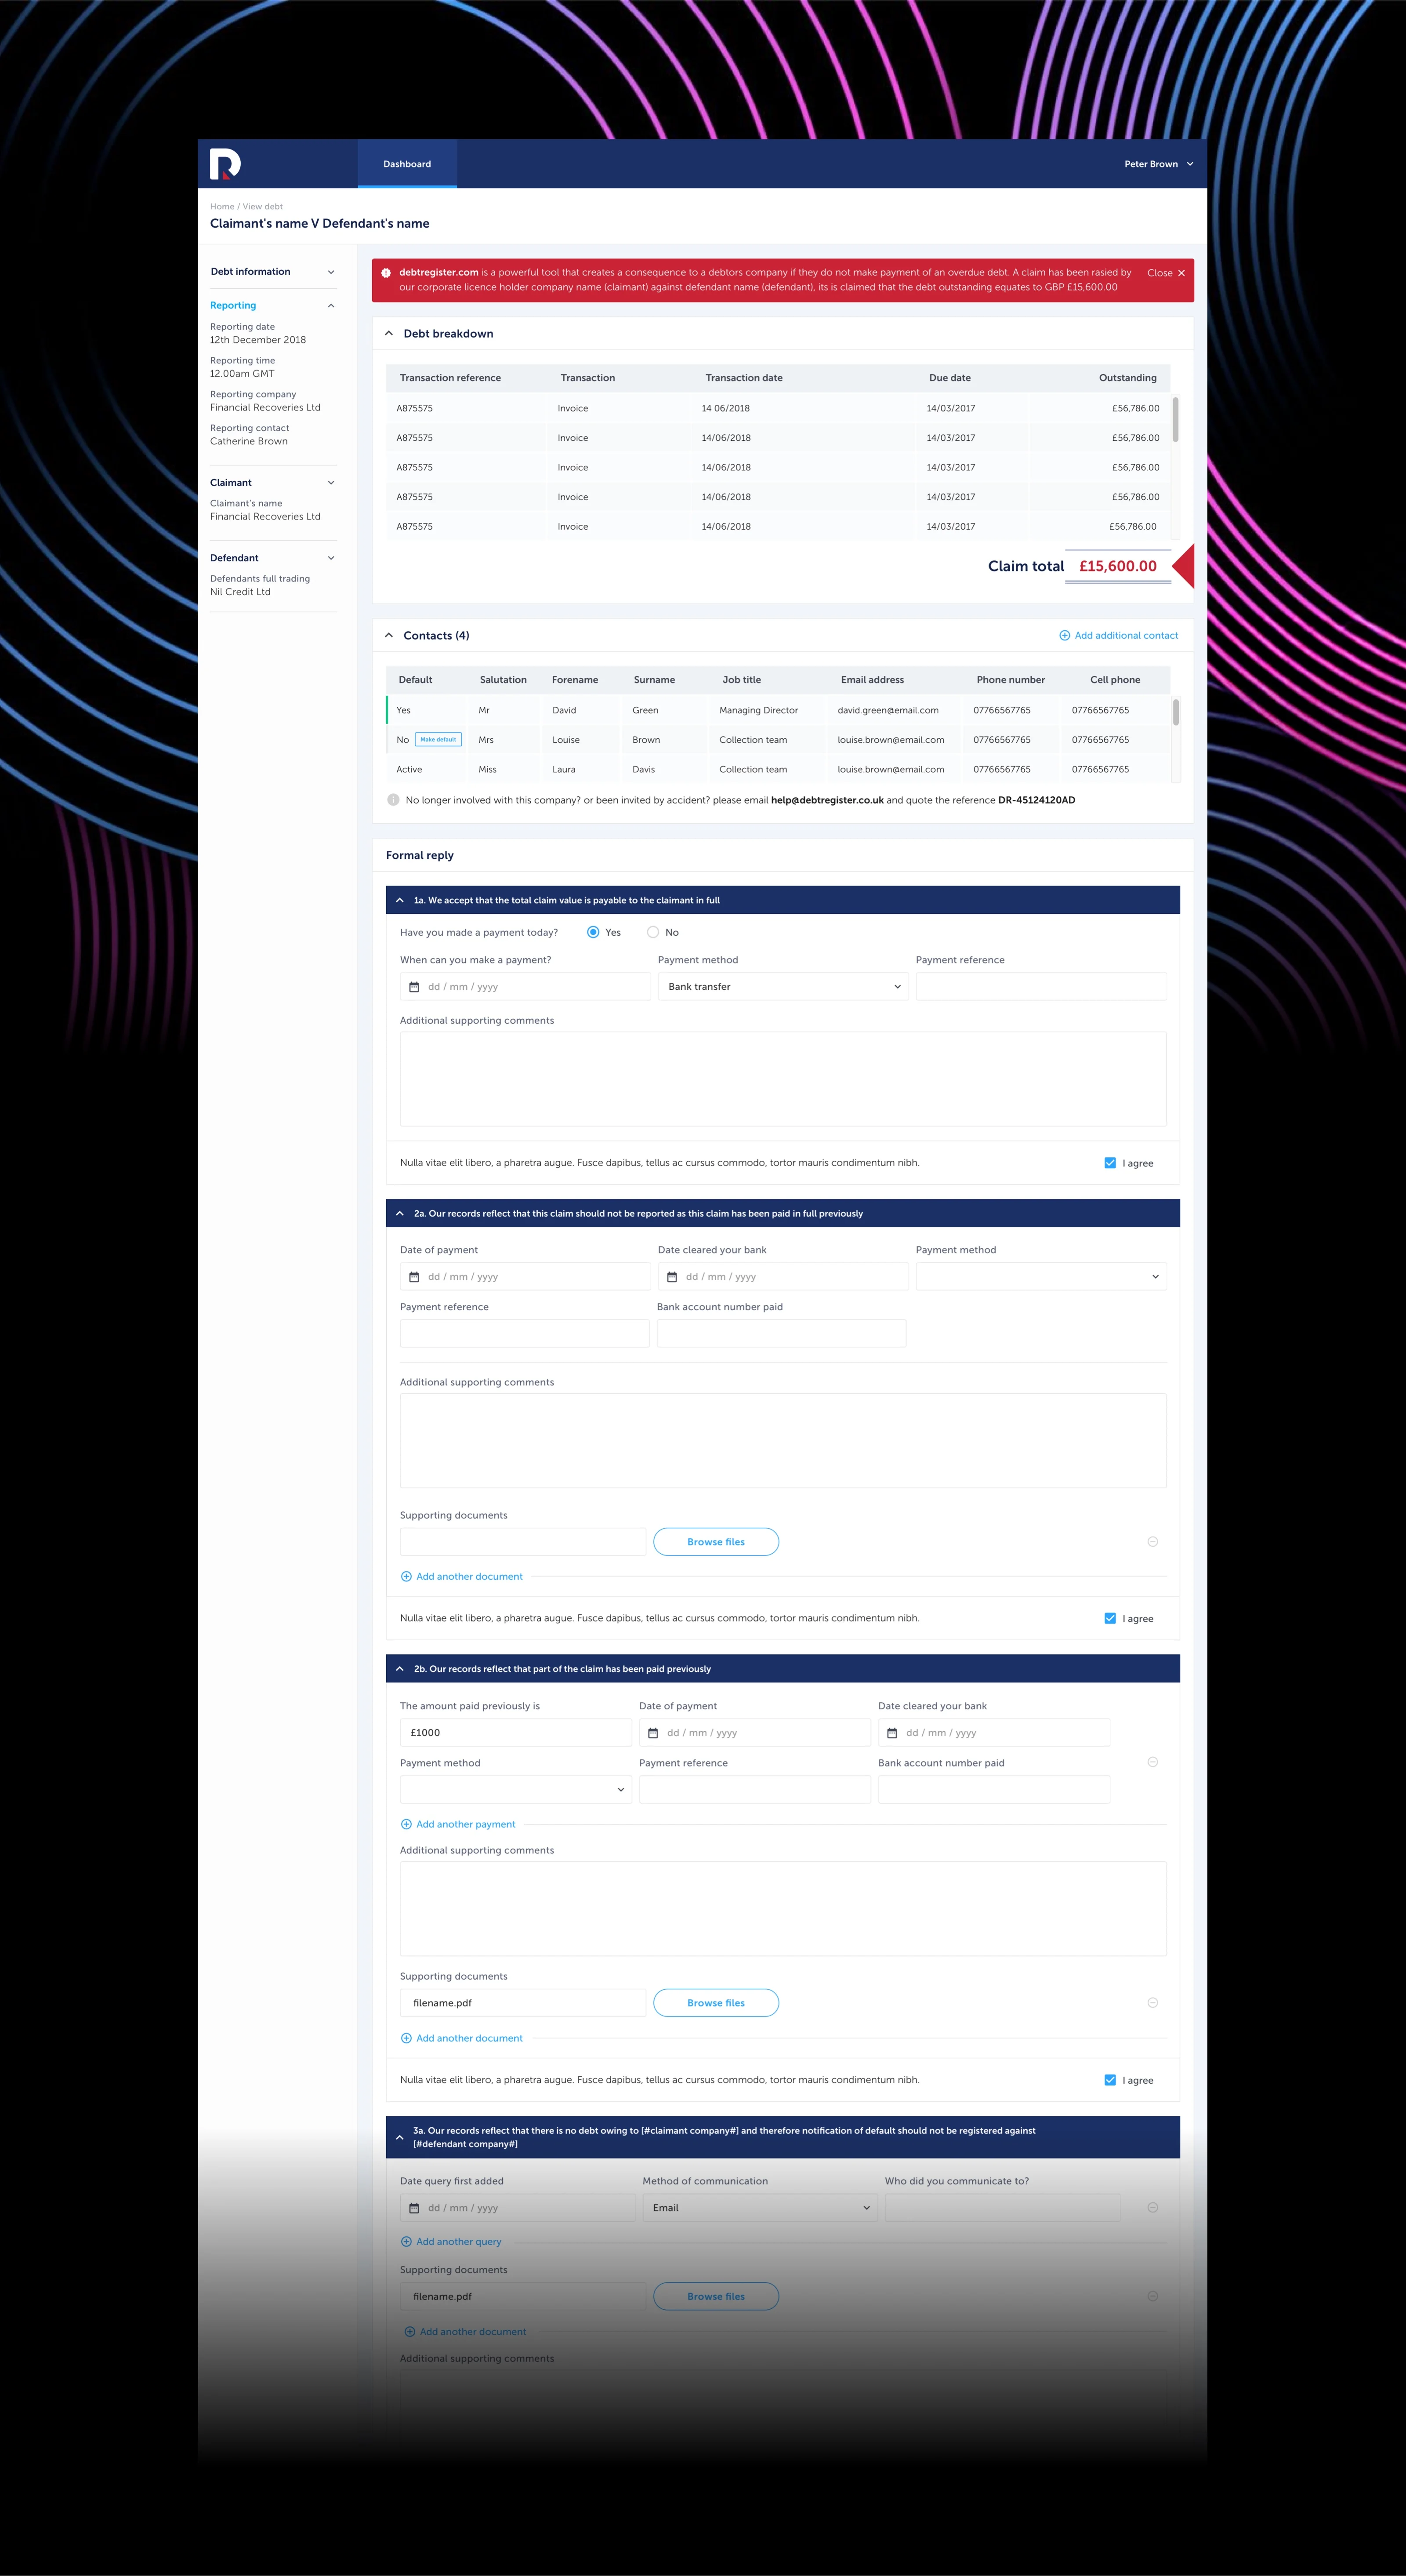The height and width of the screenshot is (2576, 1406).
Task: Click the amount paid previously £1000 field
Action: (x=516, y=1733)
